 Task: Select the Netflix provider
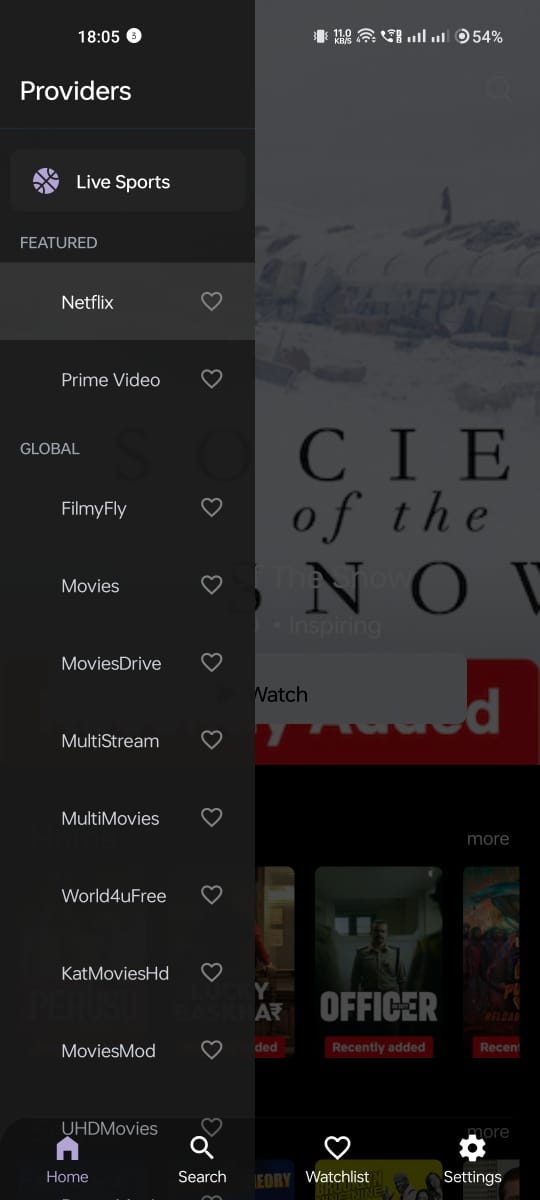pos(127,301)
